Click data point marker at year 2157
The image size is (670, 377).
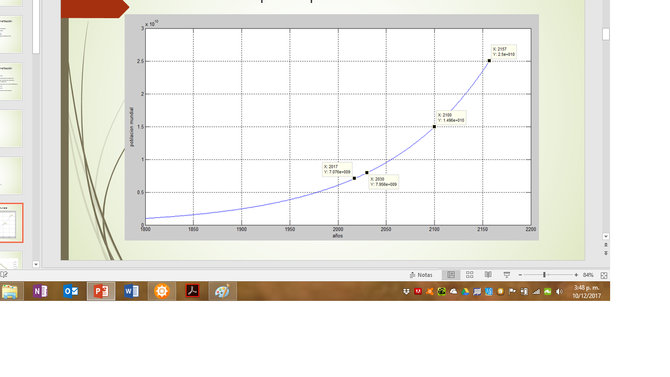click(489, 61)
